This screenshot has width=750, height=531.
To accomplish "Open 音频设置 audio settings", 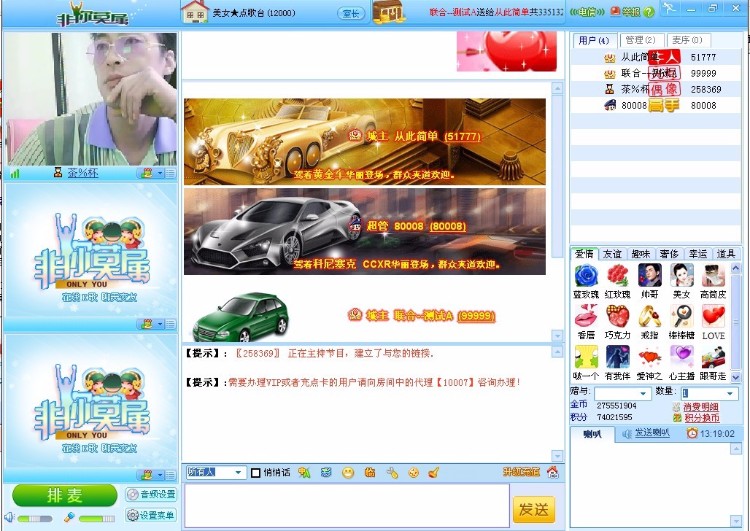I will [151, 494].
